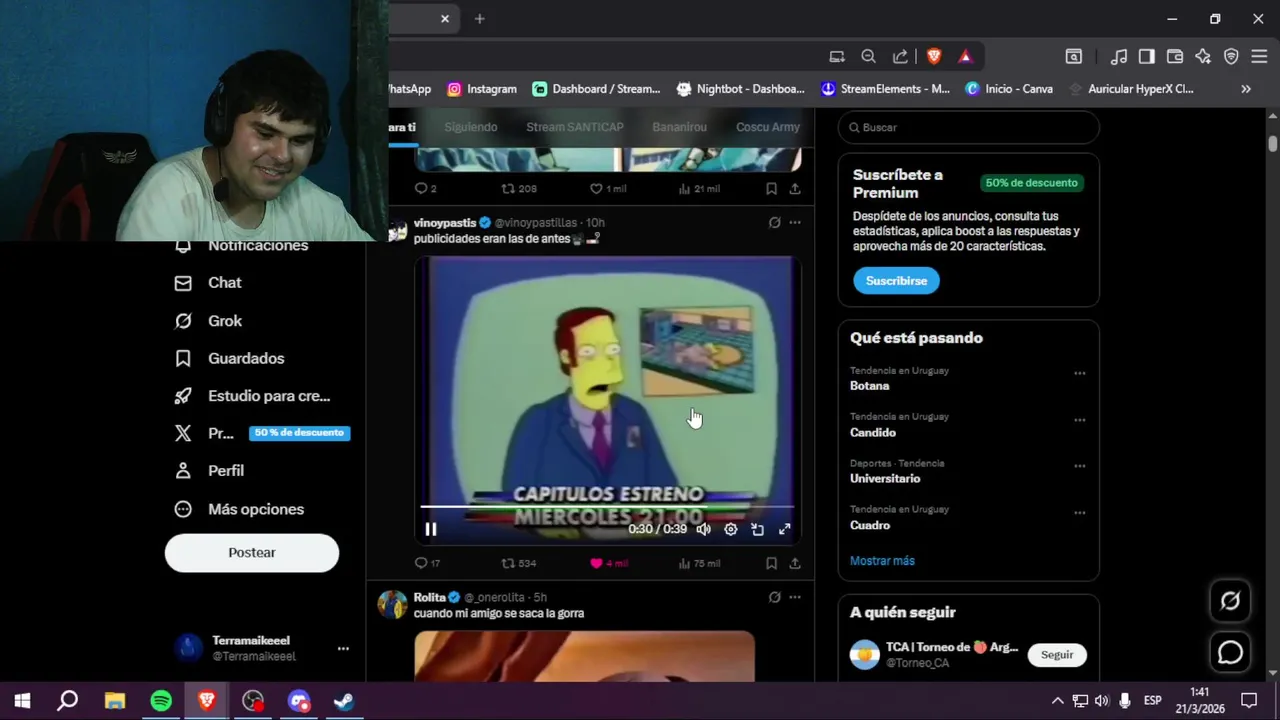Image resolution: width=1280 pixels, height=720 pixels.
Task: Open Brave Rewards triangle icon
Action: (965, 57)
